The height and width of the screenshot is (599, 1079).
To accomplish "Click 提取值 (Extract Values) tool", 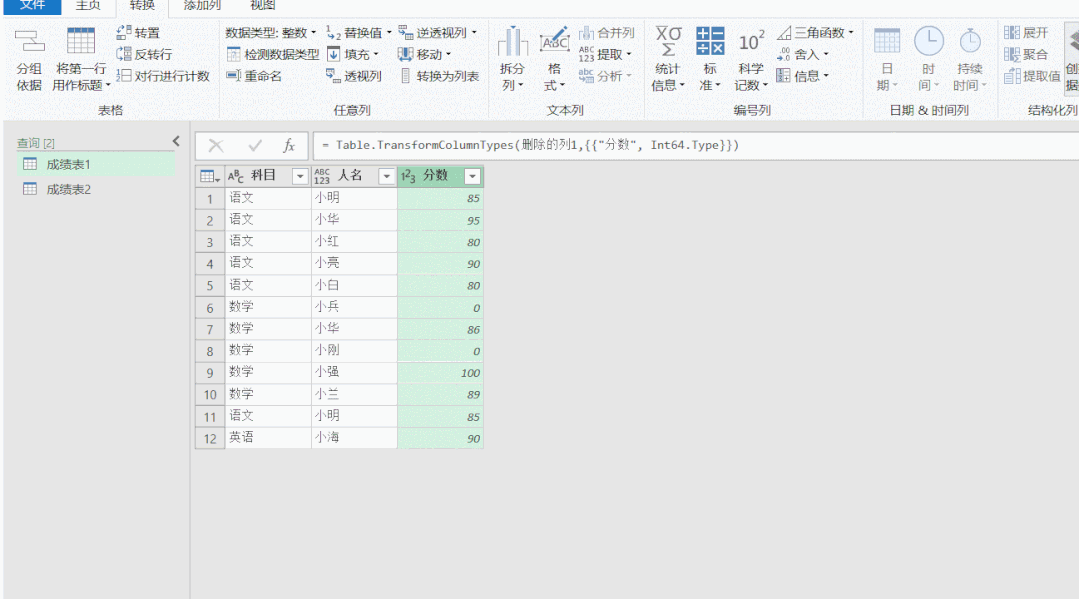I will click(x=1032, y=76).
